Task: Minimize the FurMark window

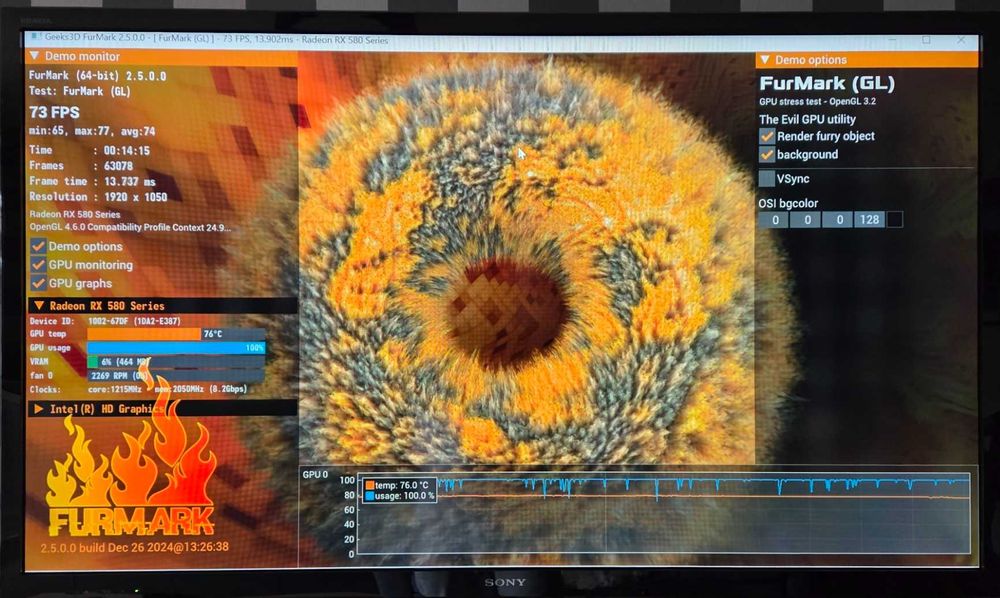Action: coord(892,40)
